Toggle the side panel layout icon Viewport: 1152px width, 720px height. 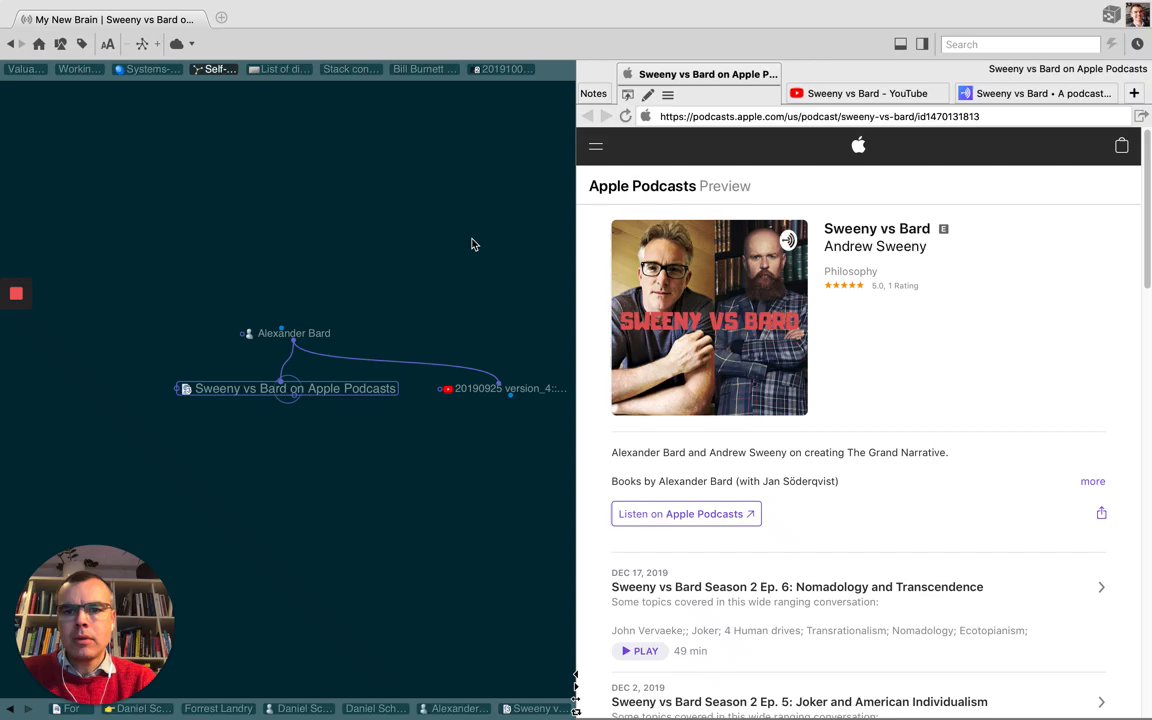(x=922, y=44)
